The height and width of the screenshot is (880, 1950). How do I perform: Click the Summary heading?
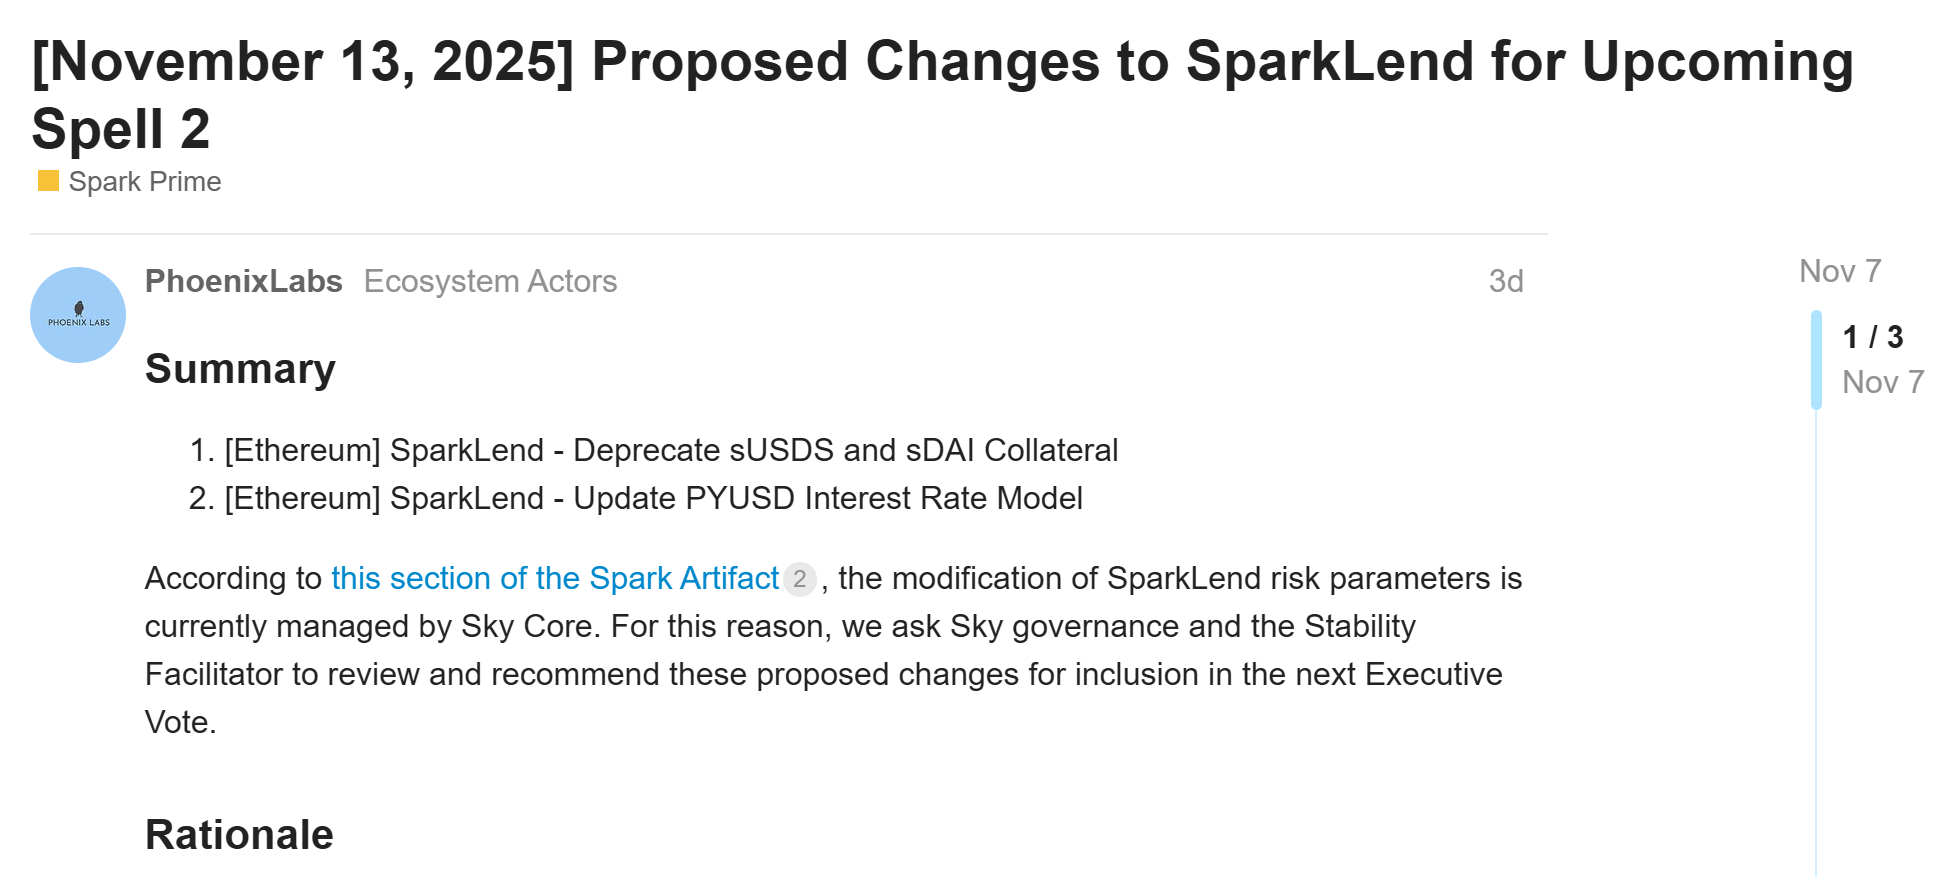[x=240, y=369]
